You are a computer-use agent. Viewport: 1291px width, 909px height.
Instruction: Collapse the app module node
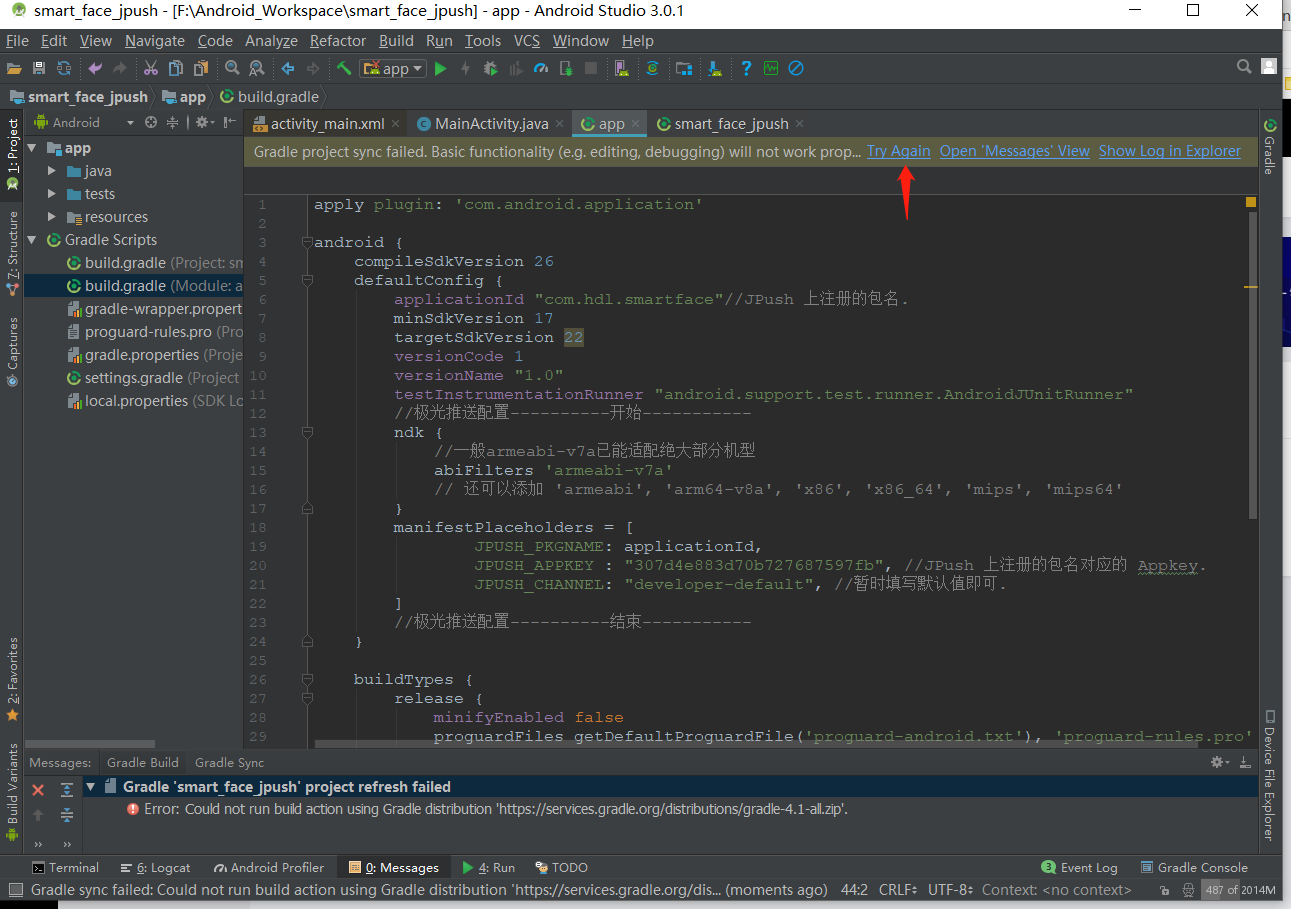[32, 148]
